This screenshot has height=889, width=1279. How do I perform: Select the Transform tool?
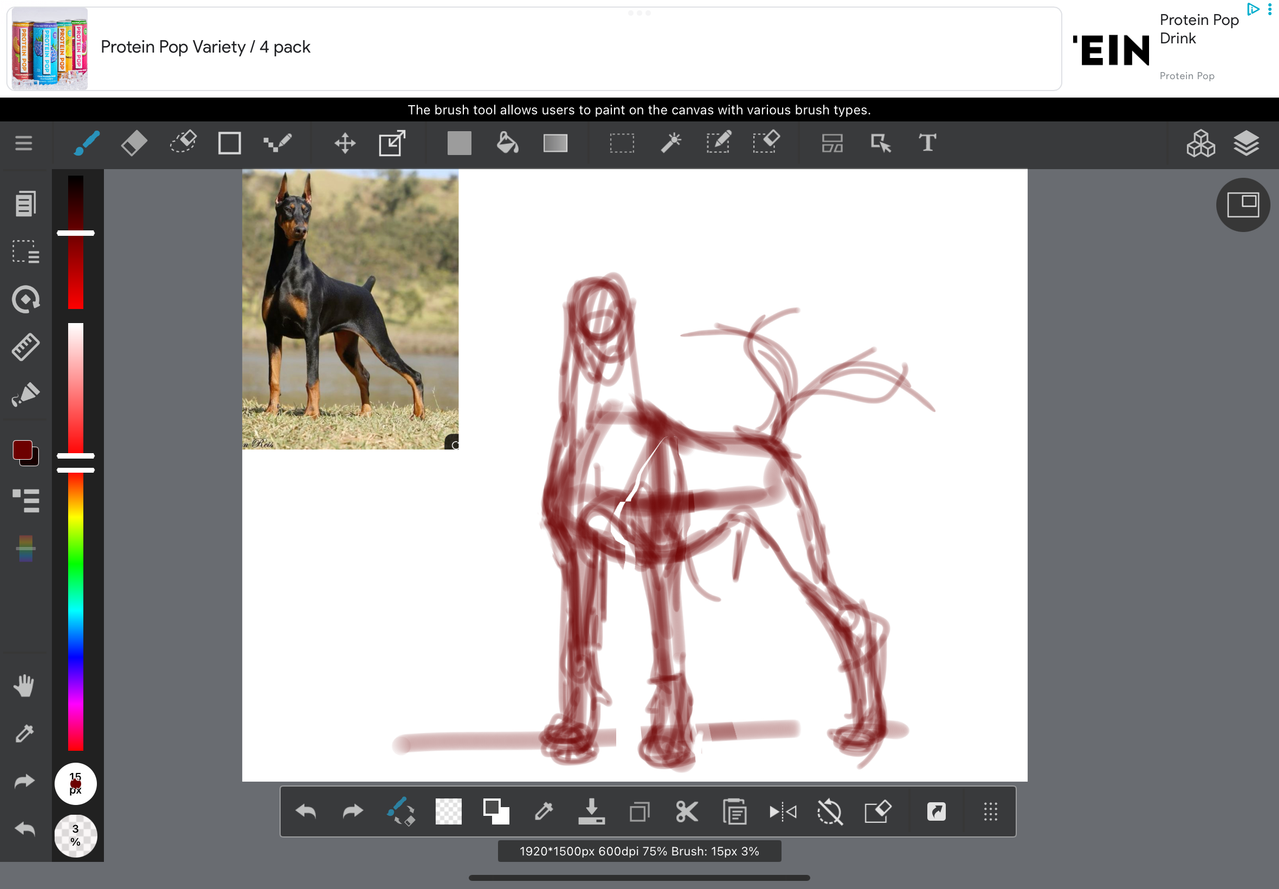point(392,143)
